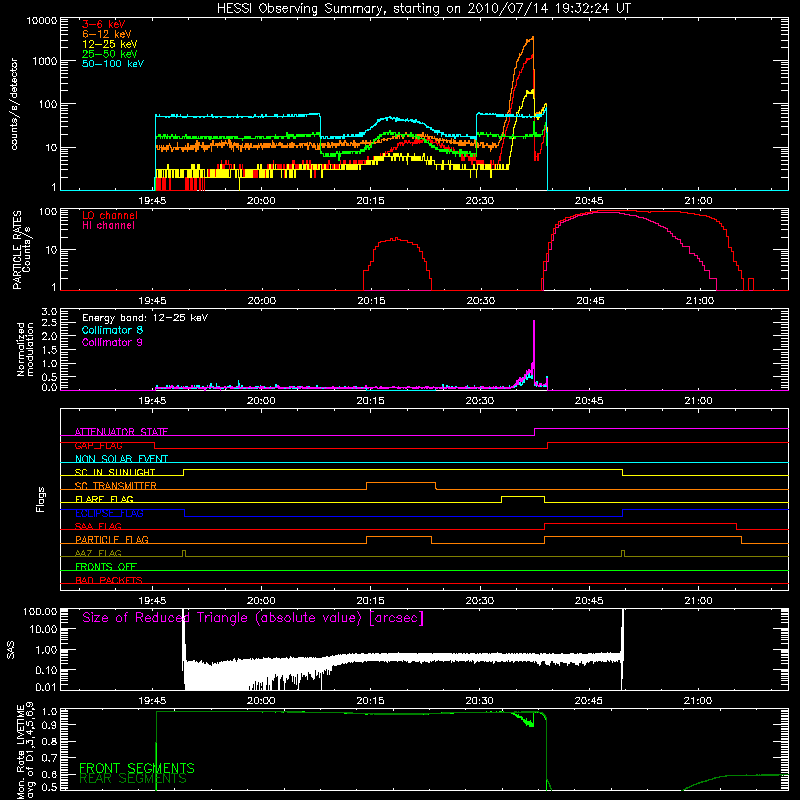Click the SAA_FLAG label
Viewport: 800px width, 800px height.
[x=98, y=526]
